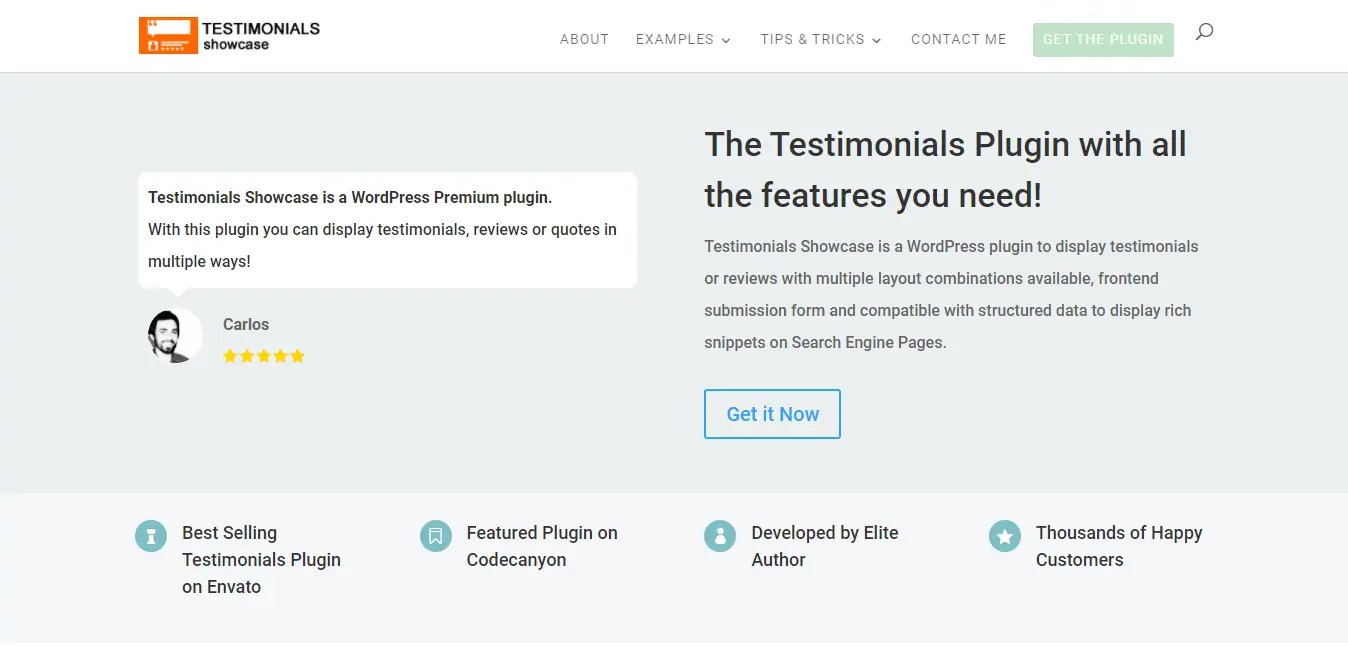Click the bookmark Featured Plugin icon
Viewport: 1348px width, 646px height.
[436, 536]
